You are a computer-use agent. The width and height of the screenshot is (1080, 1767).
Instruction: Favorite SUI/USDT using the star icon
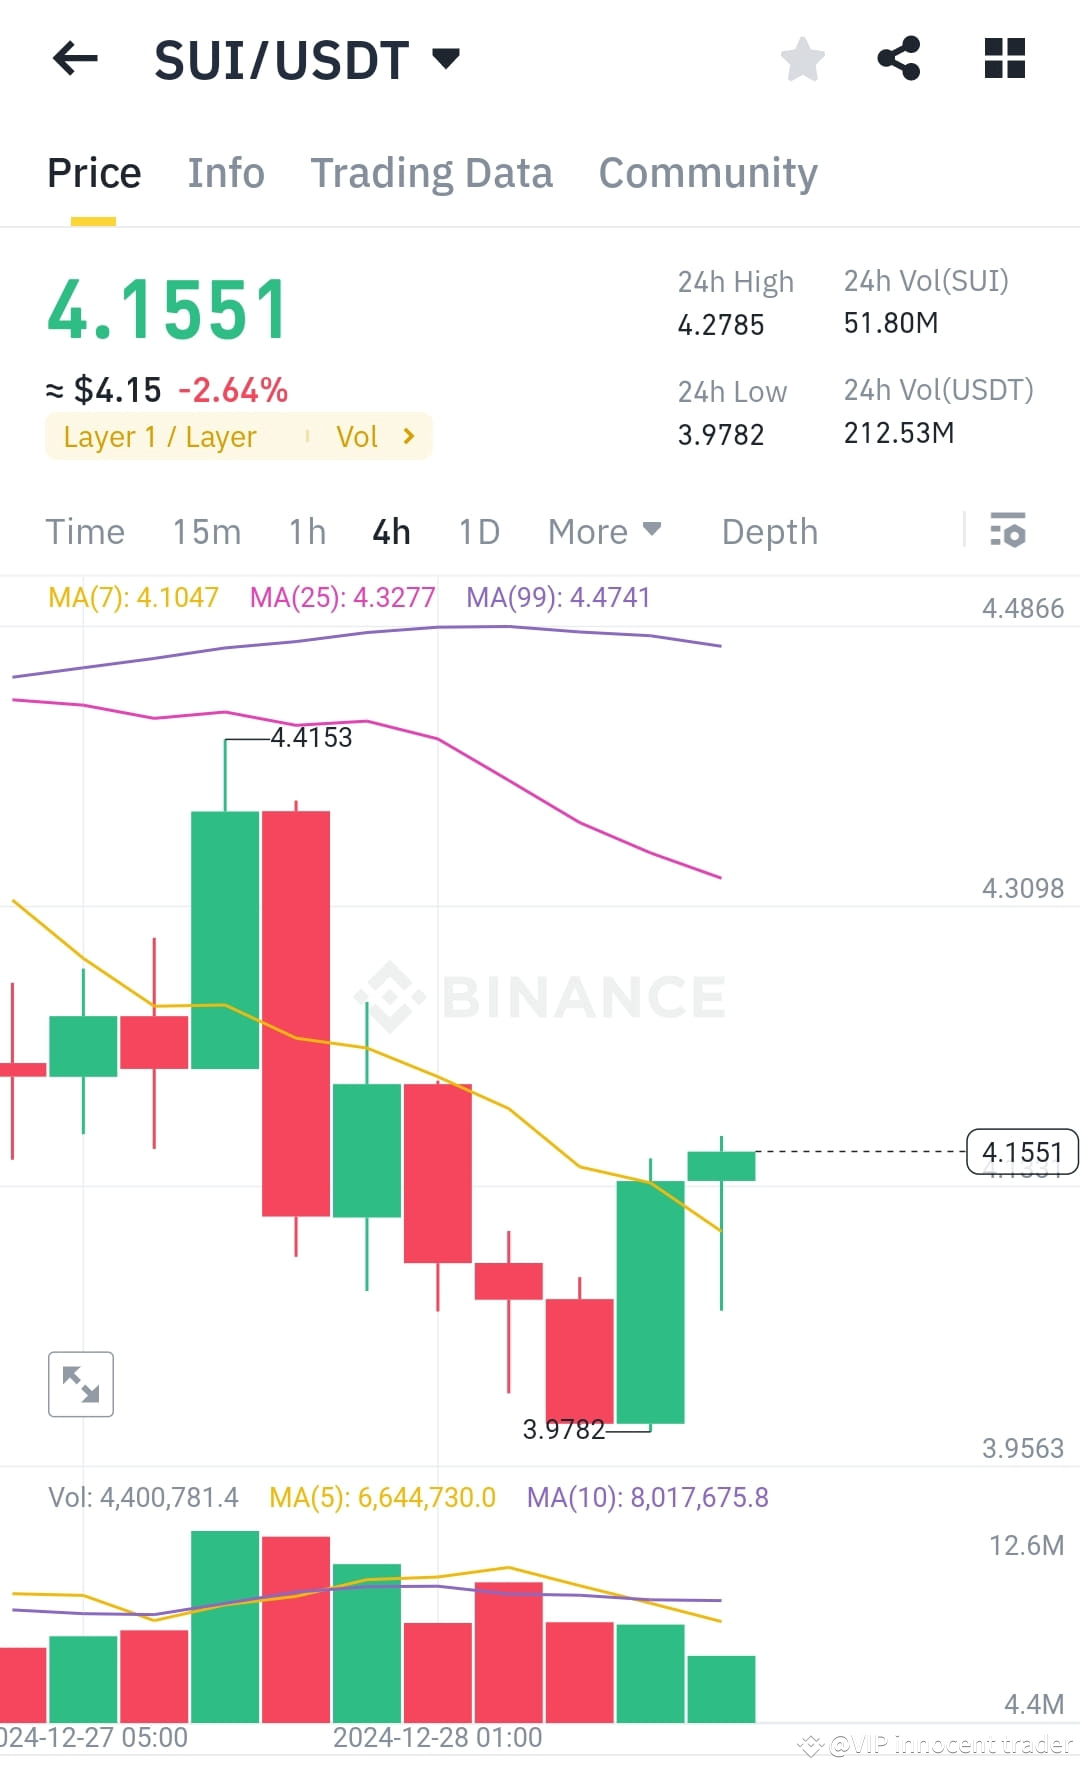[x=802, y=60]
